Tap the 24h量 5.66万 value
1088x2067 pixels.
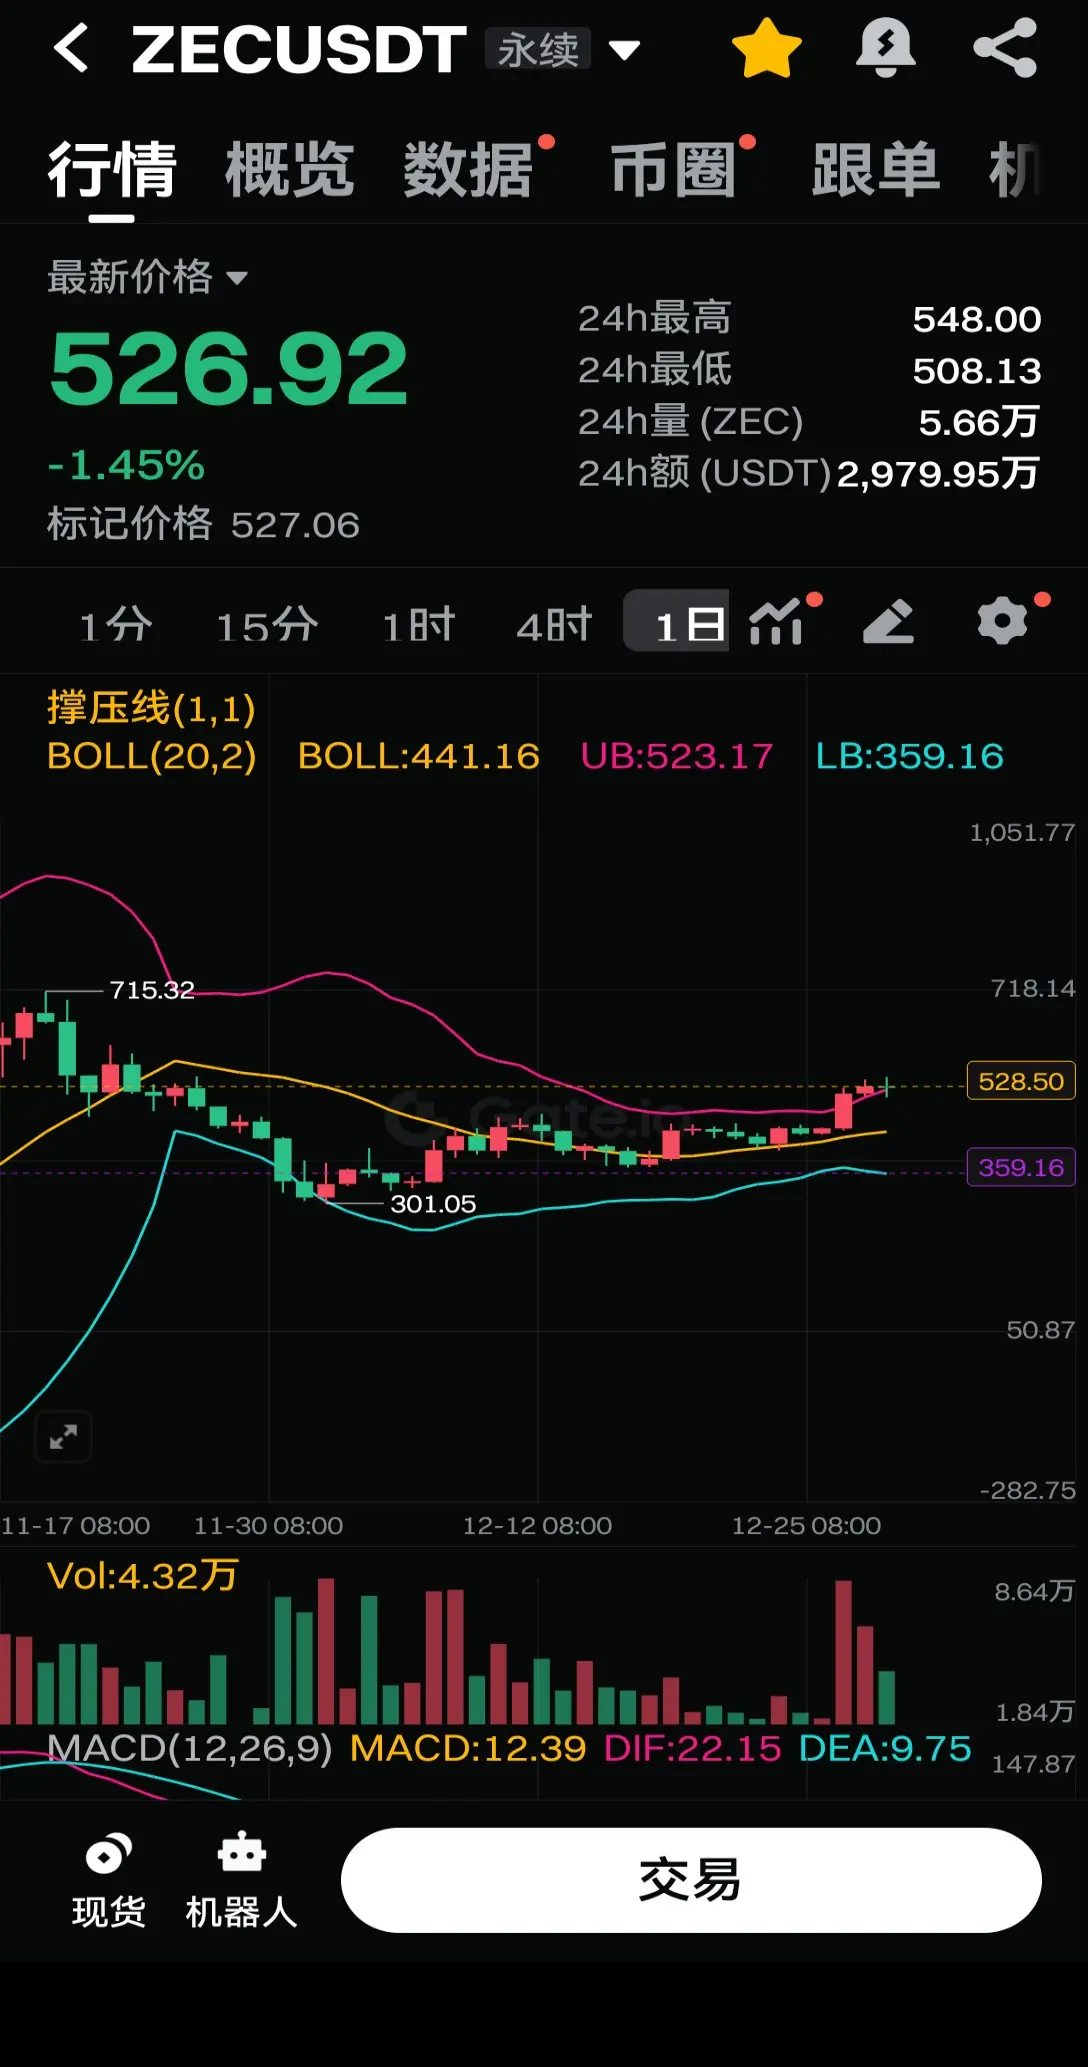click(x=979, y=422)
